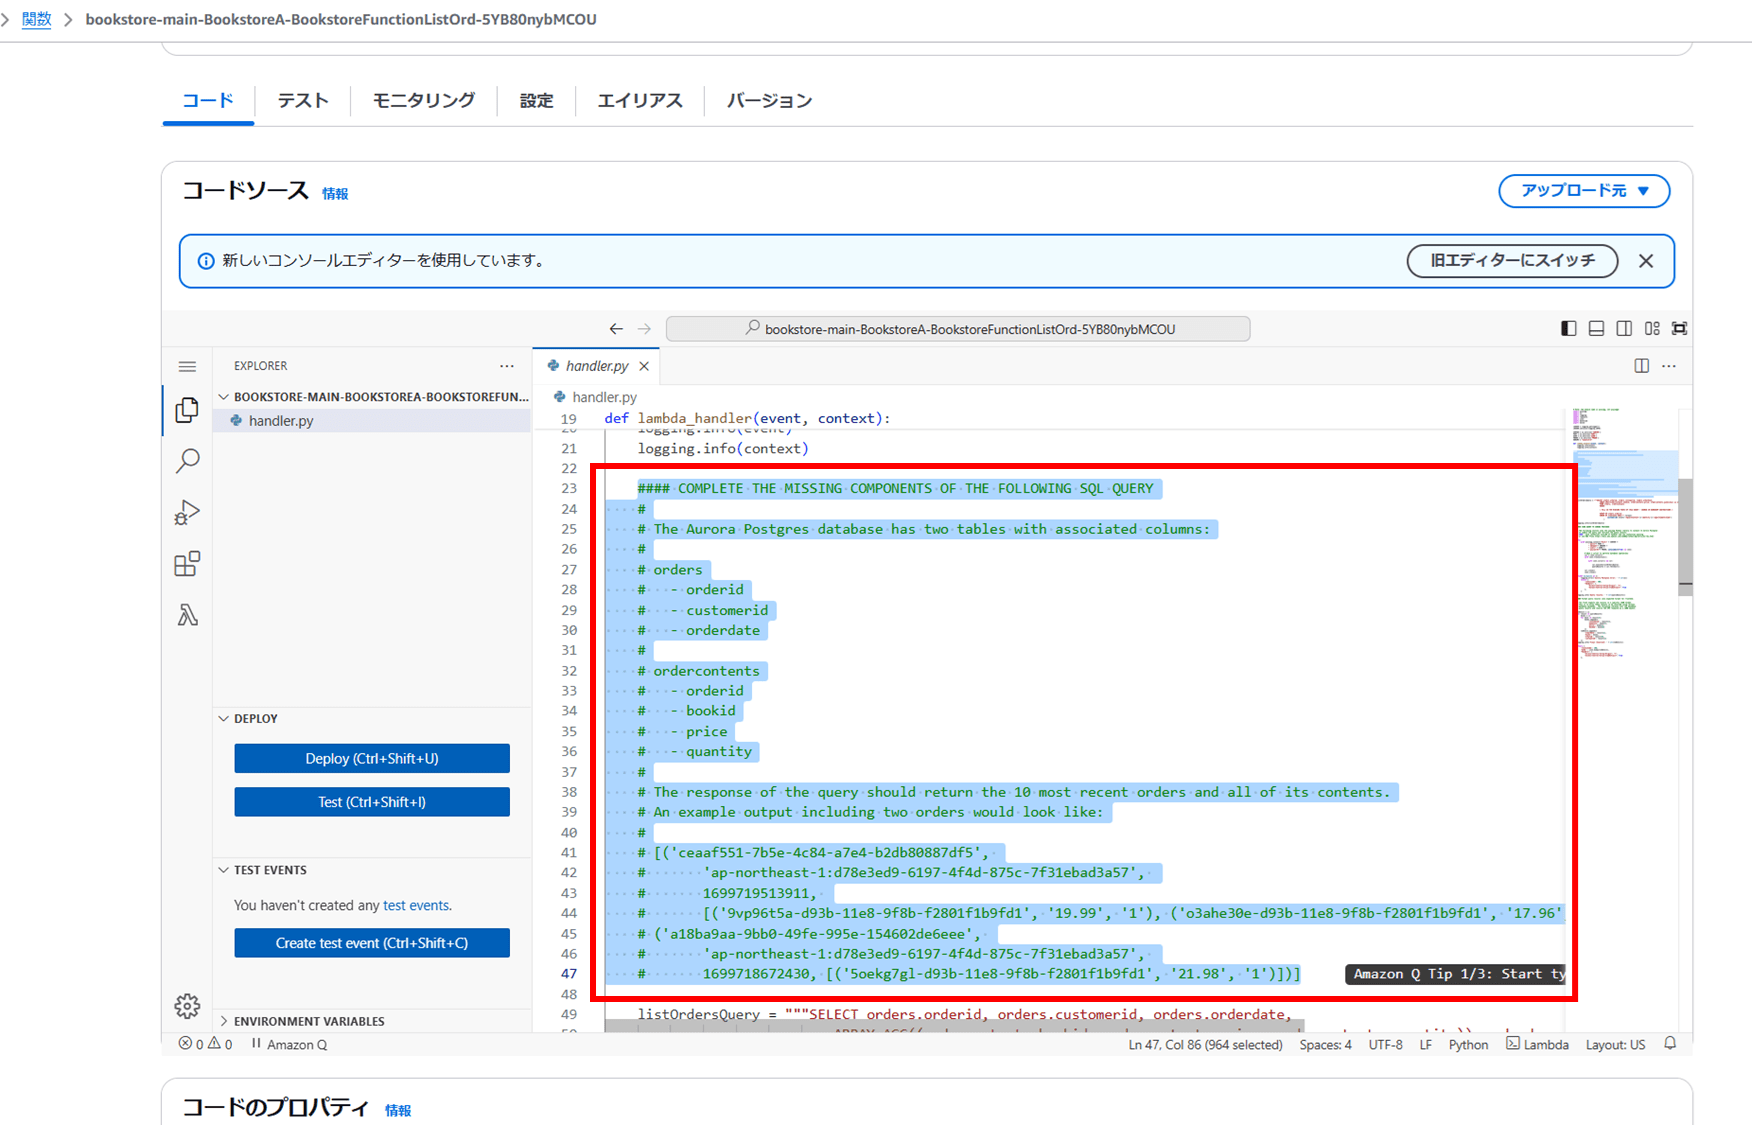Show errors and warnings count in status bar

(x=205, y=1044)
